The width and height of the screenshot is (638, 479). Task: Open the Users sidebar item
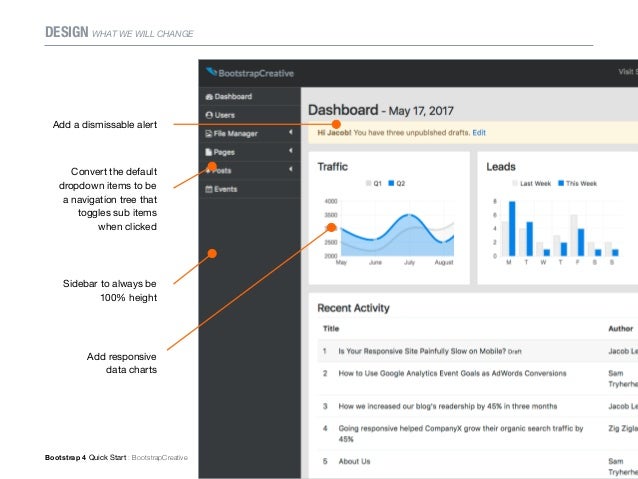point(250,115)
